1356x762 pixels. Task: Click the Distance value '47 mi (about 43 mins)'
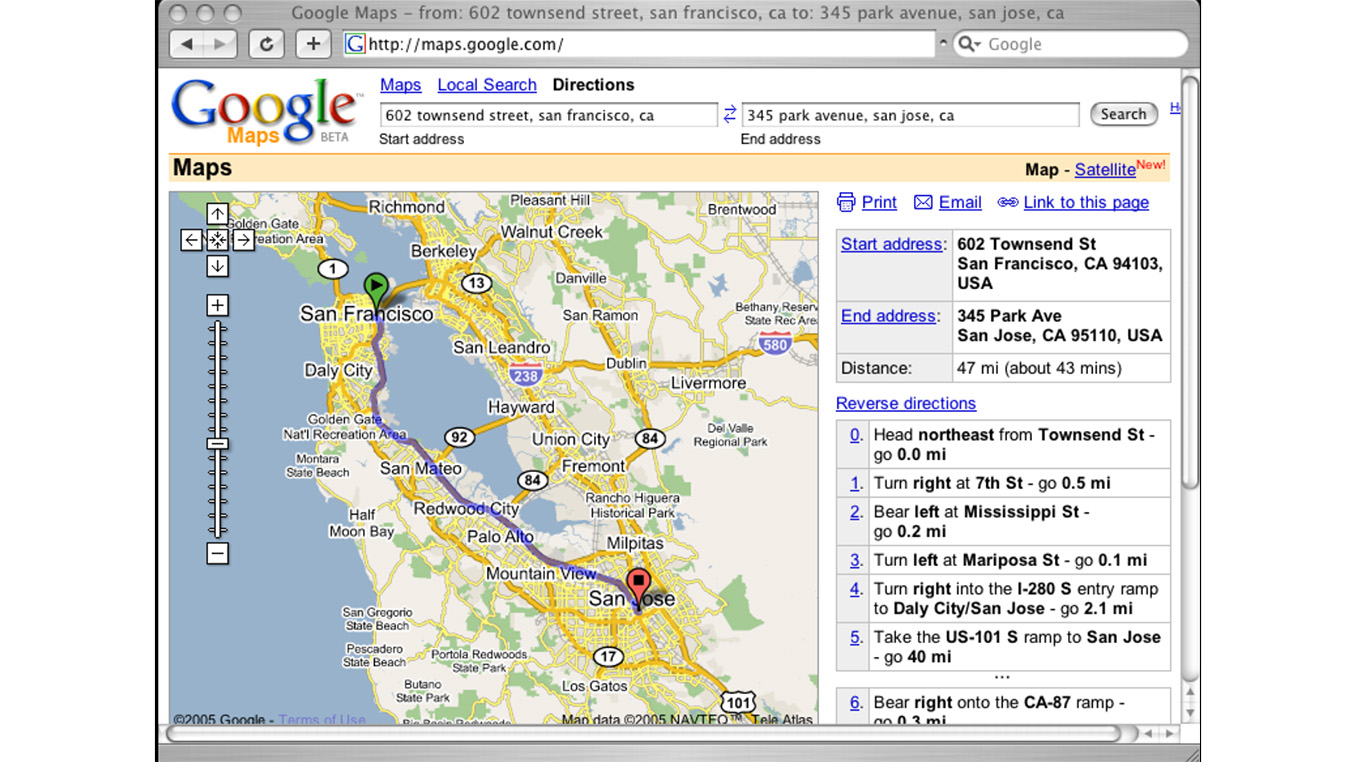(1039, 368)
